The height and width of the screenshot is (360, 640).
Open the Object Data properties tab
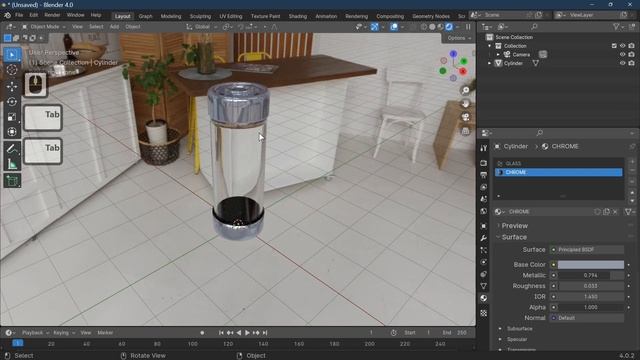click(x=484, y=286)
